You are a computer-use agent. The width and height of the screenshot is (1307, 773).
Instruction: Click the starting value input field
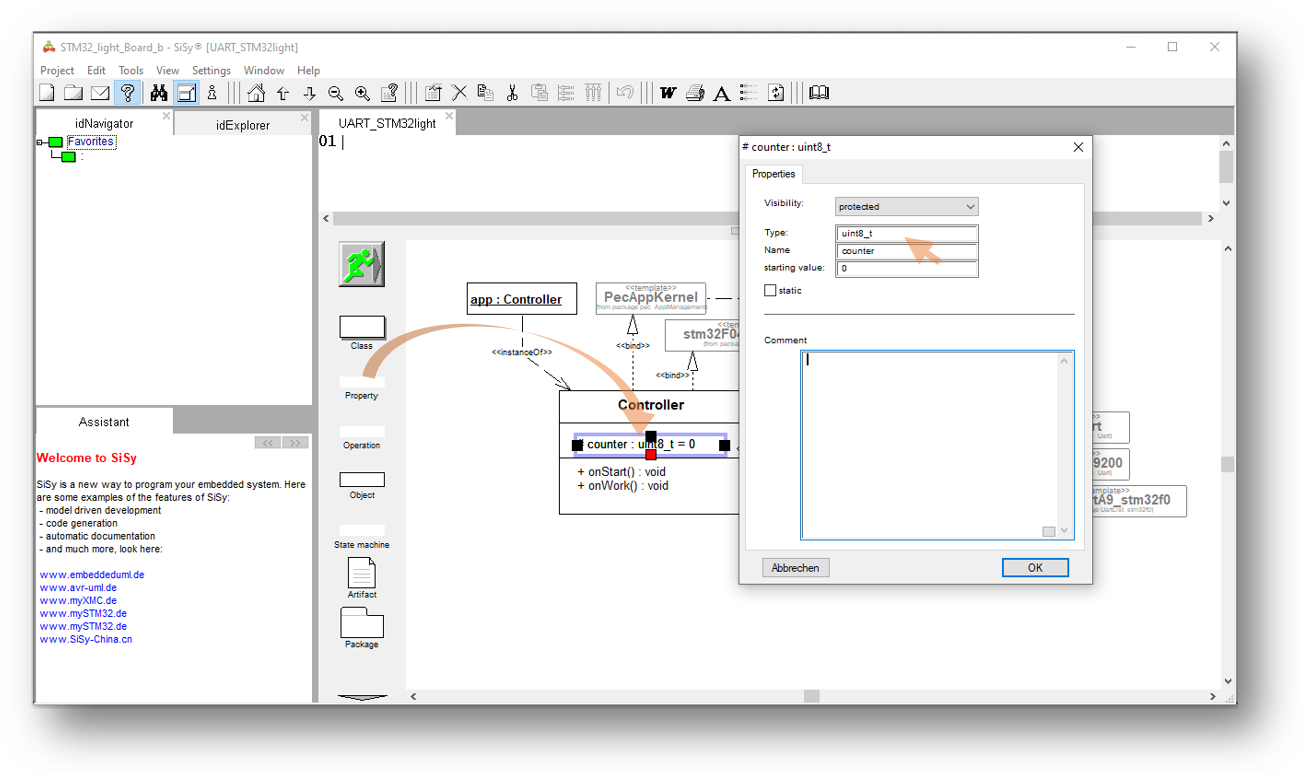pyautogui.click(x=906, y=268)
